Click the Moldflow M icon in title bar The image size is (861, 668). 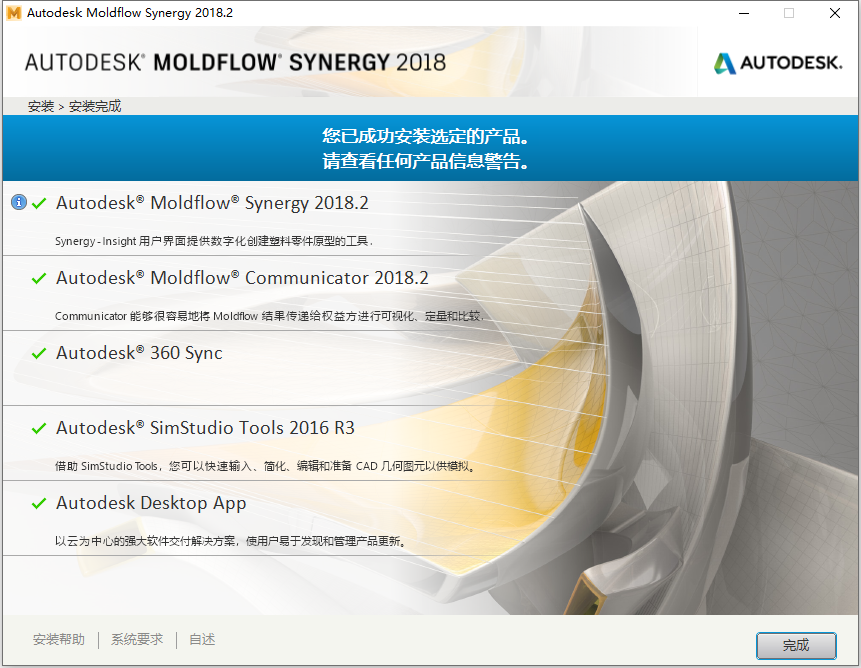[x=14, y=13]
